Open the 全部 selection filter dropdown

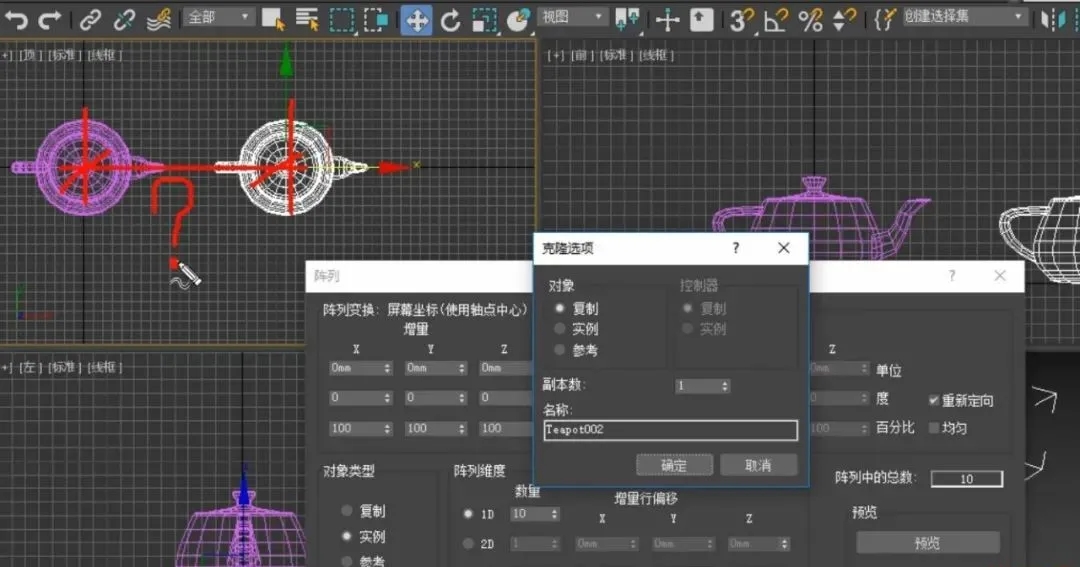[218, 17]
